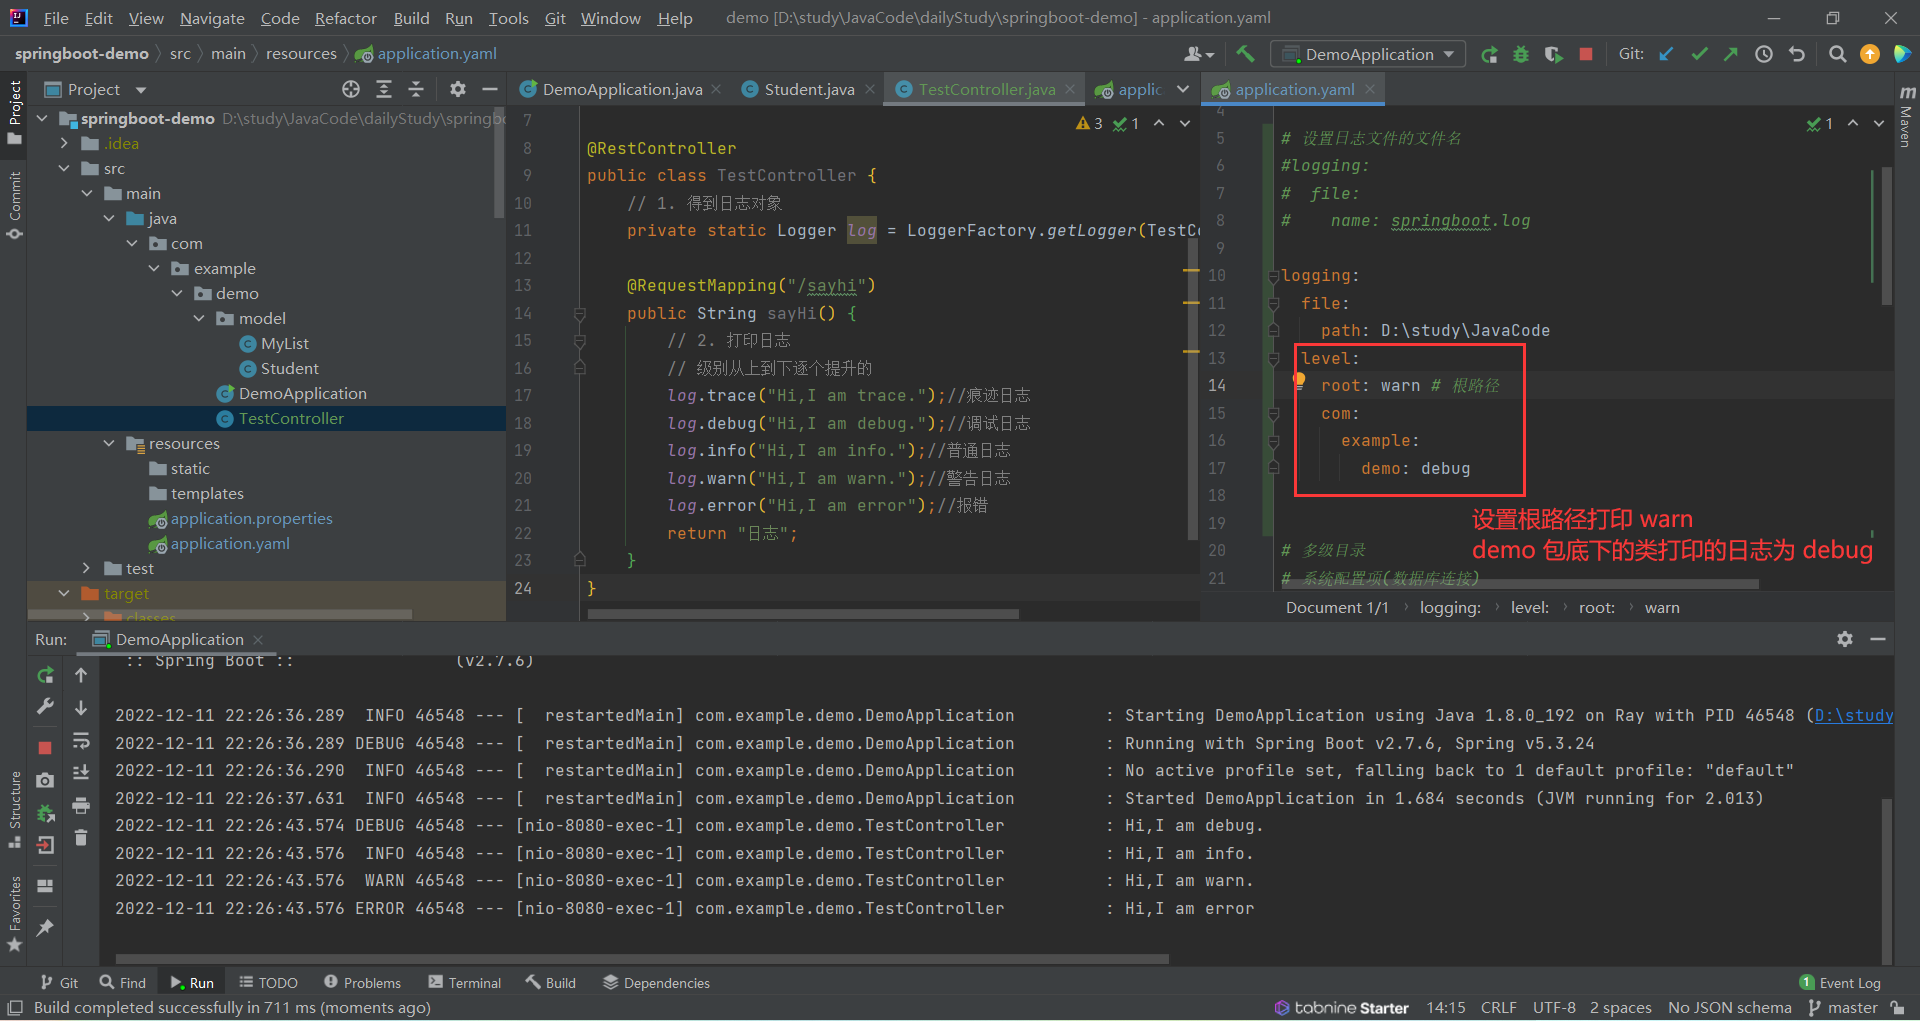Select opened file locate target icon

coord(351,89)
